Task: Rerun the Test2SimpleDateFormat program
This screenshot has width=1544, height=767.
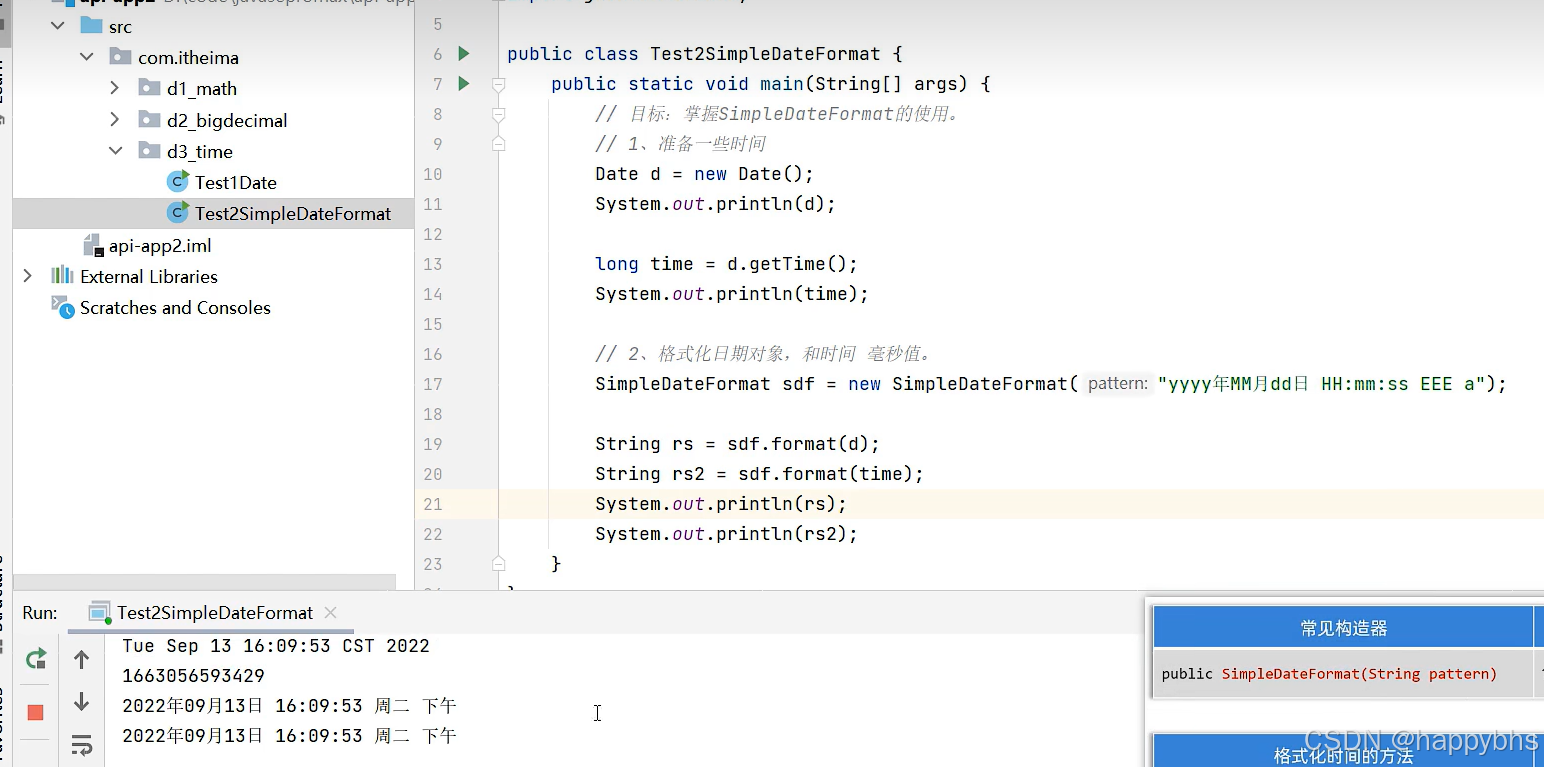Action: click(x=35, y=659)
